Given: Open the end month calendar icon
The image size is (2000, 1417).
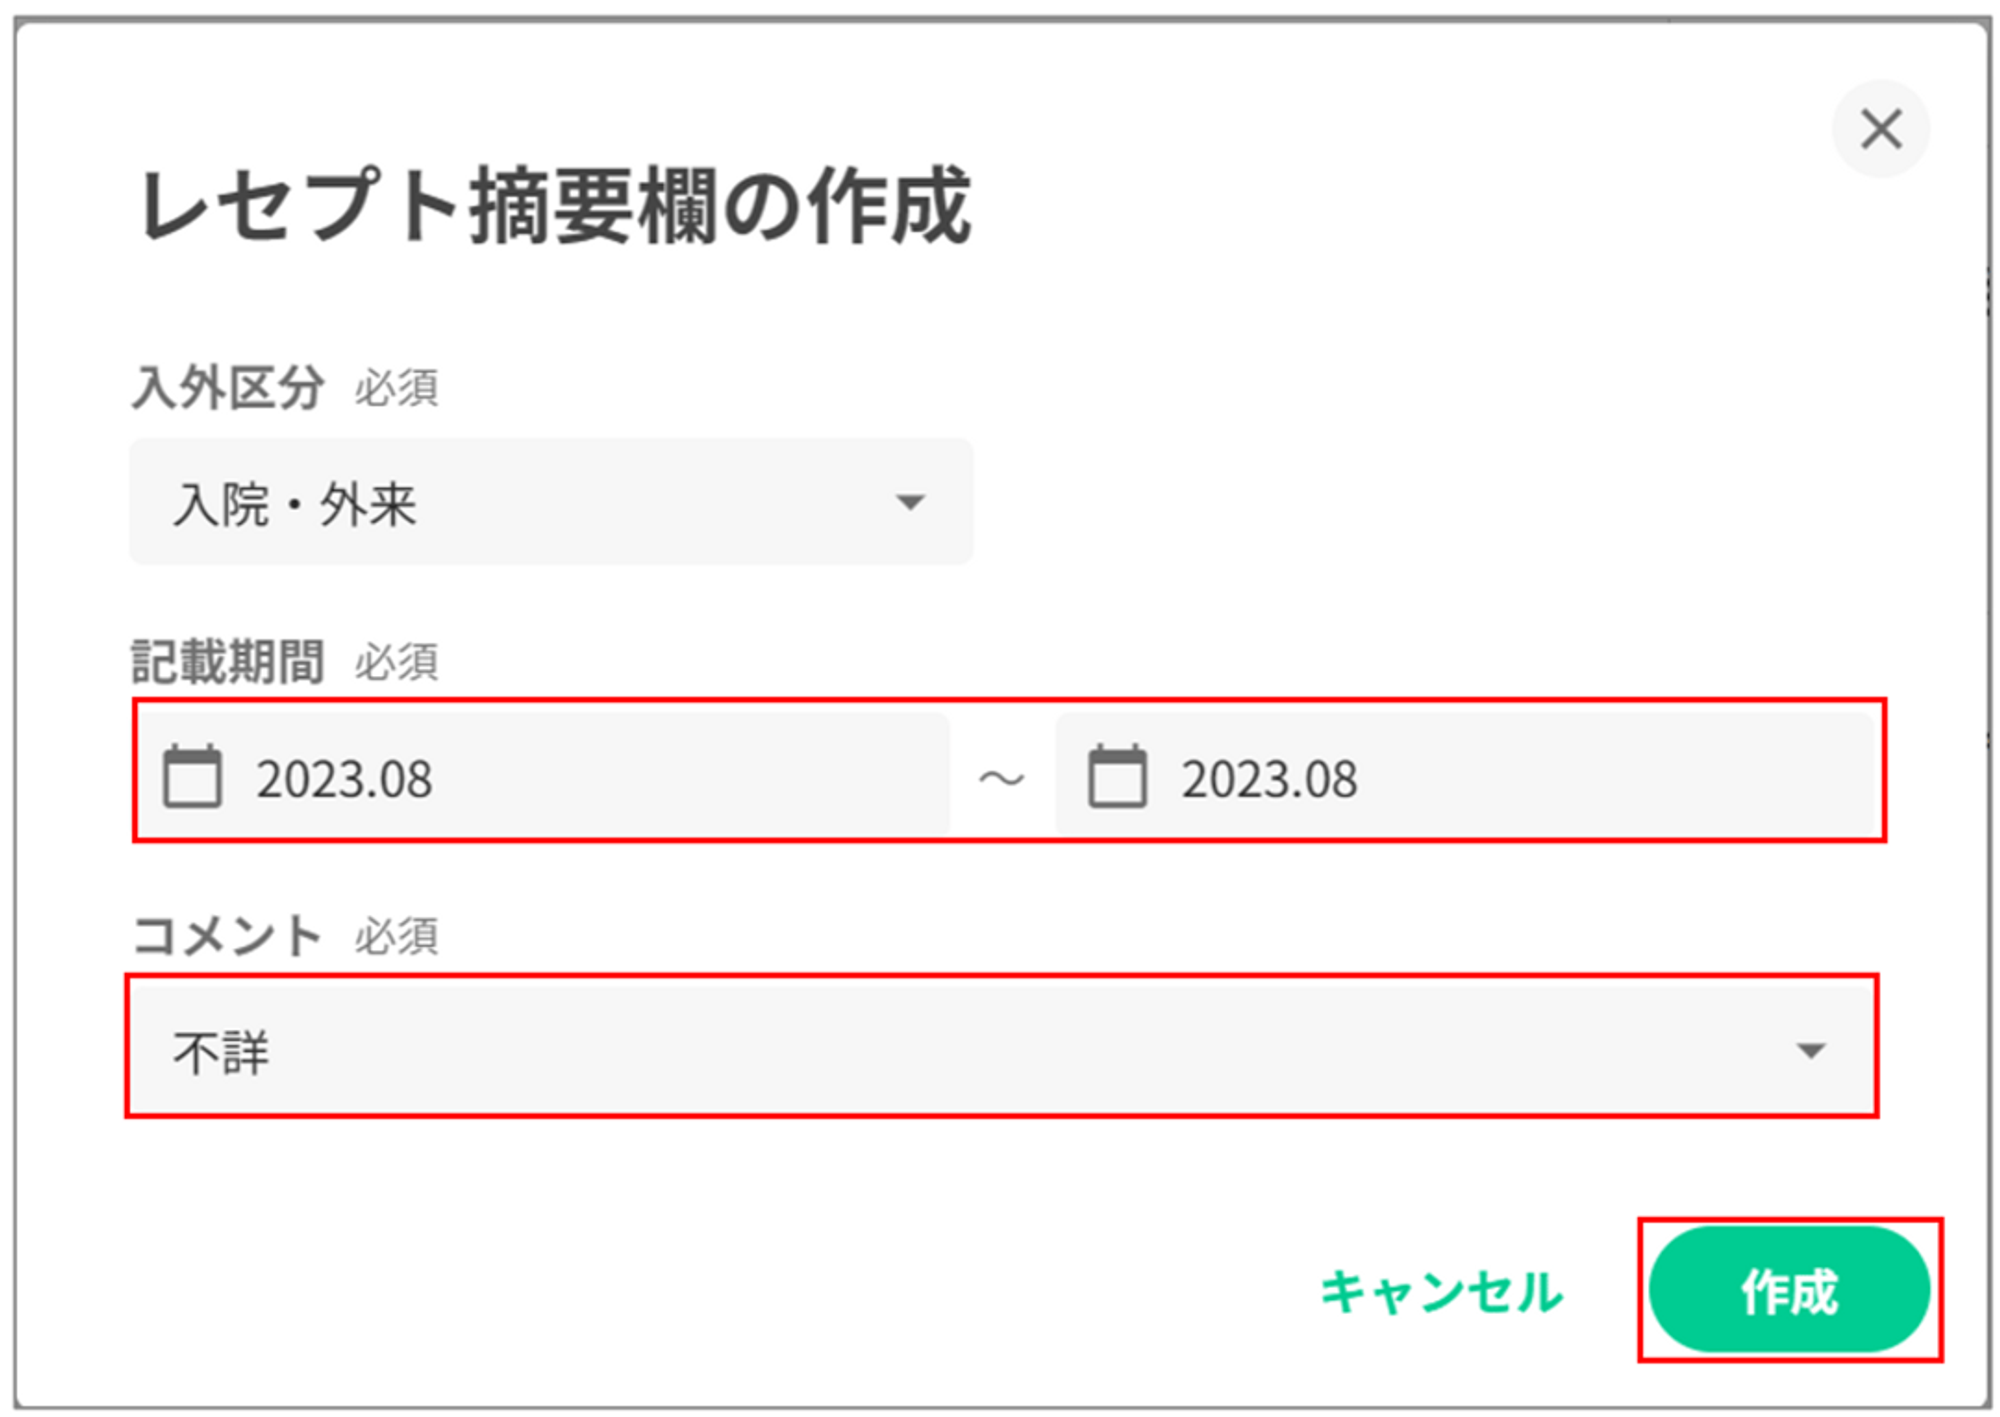Looking at the screenshot, I should click(x=1117, y=776).
